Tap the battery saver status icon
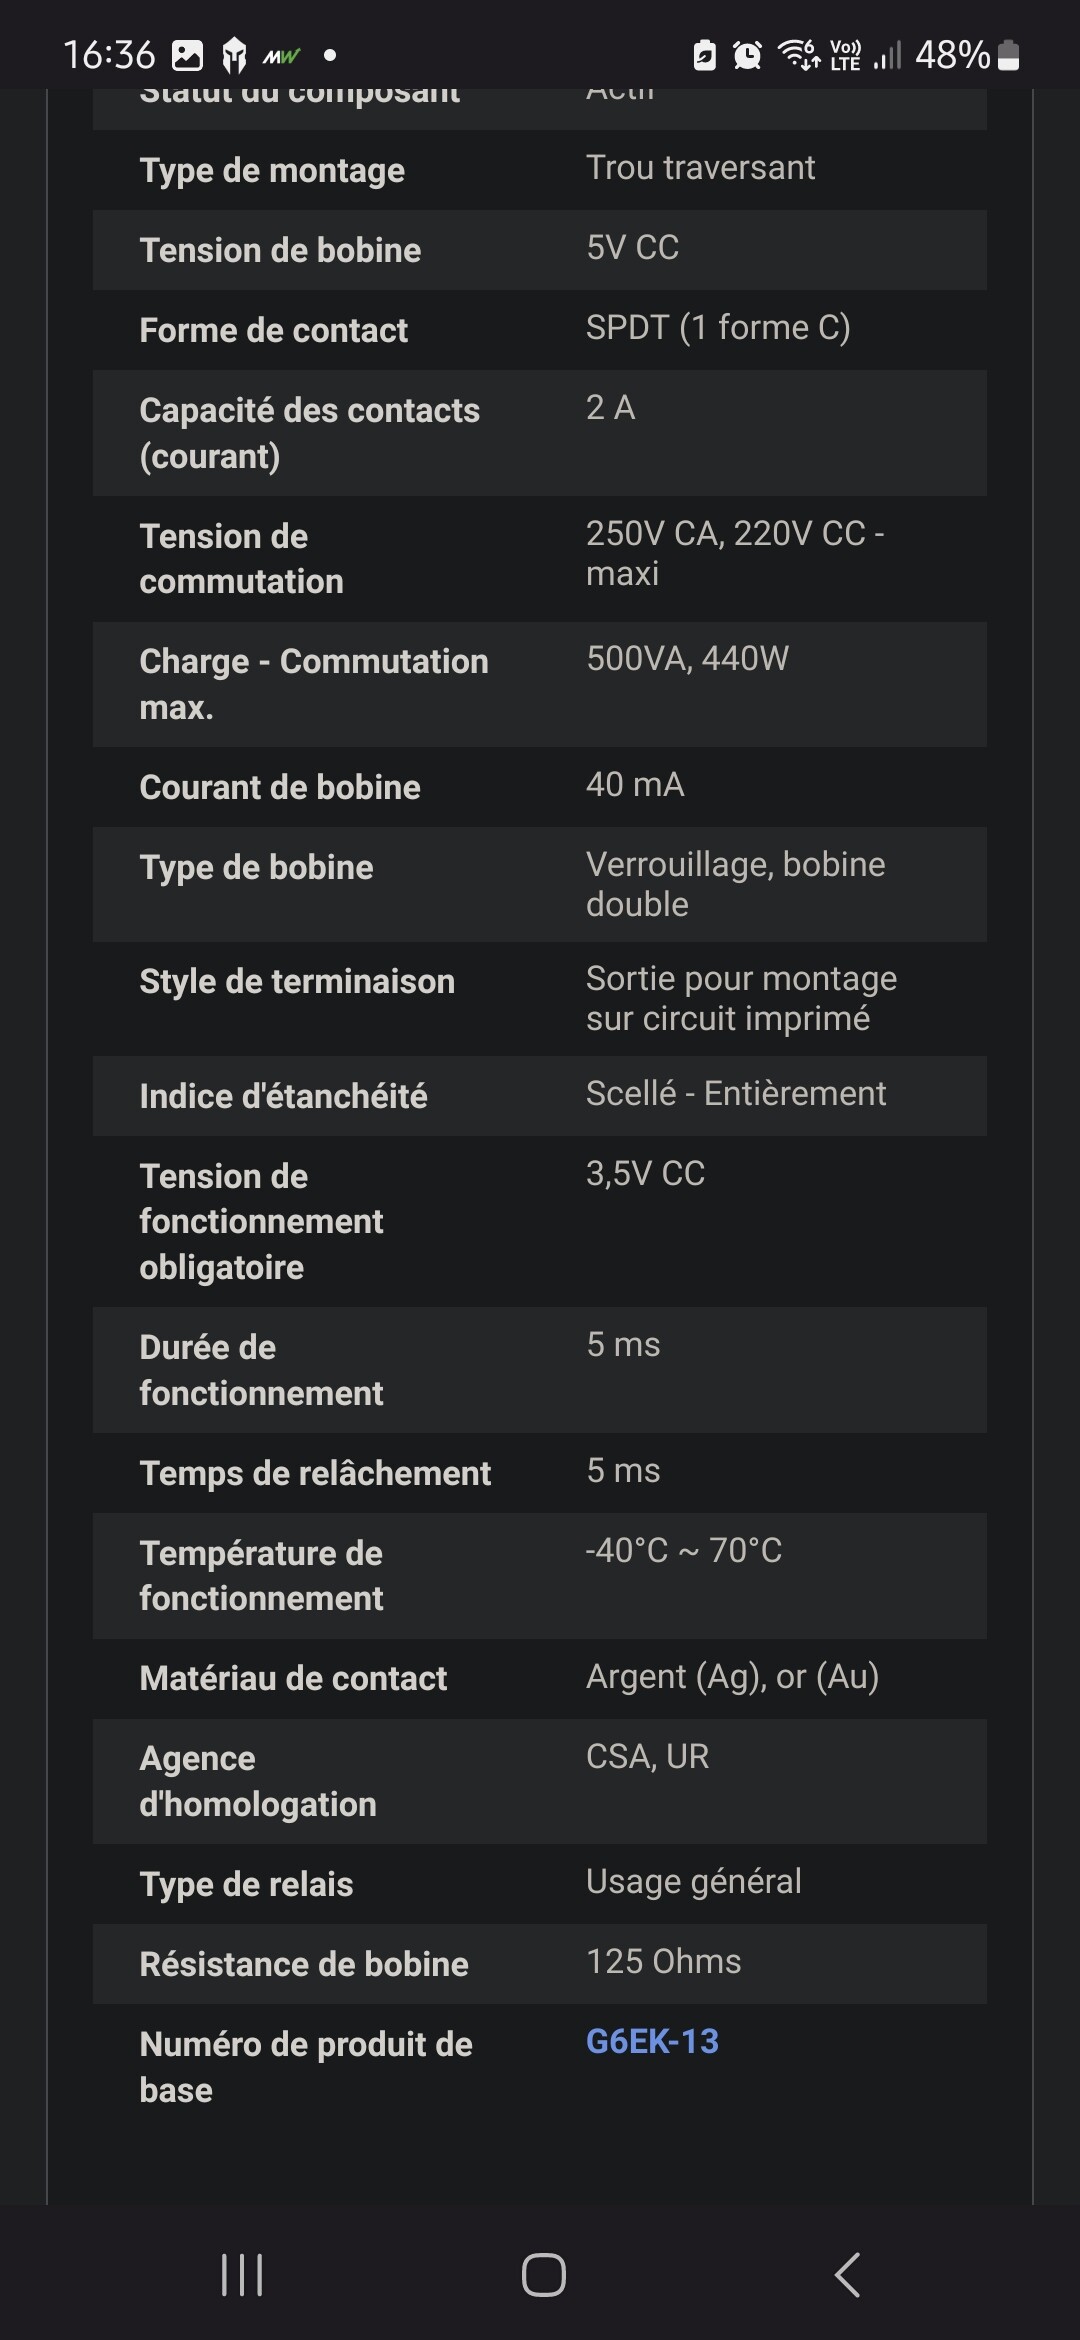 pyautogui.click(x=705, y=54)
